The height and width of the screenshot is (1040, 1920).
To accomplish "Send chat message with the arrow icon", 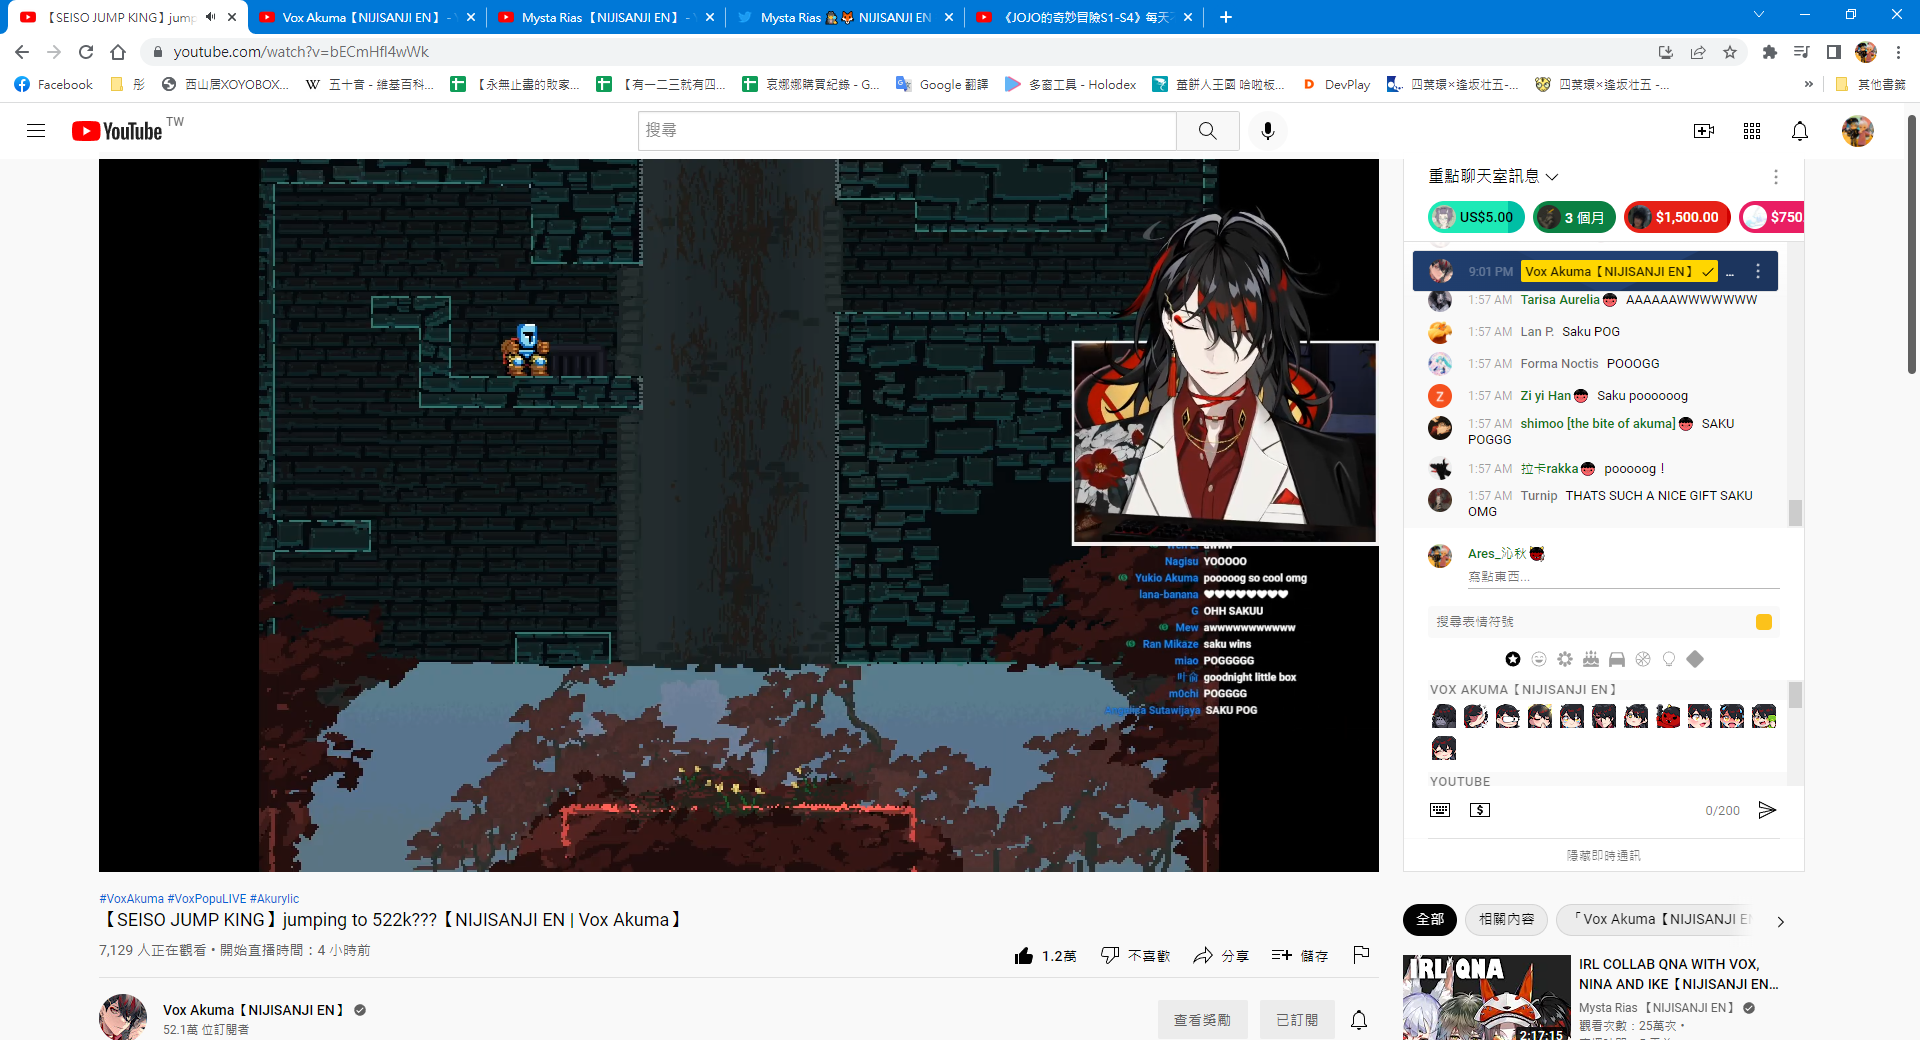I will pyautogui.click(x=1767, y=810).
